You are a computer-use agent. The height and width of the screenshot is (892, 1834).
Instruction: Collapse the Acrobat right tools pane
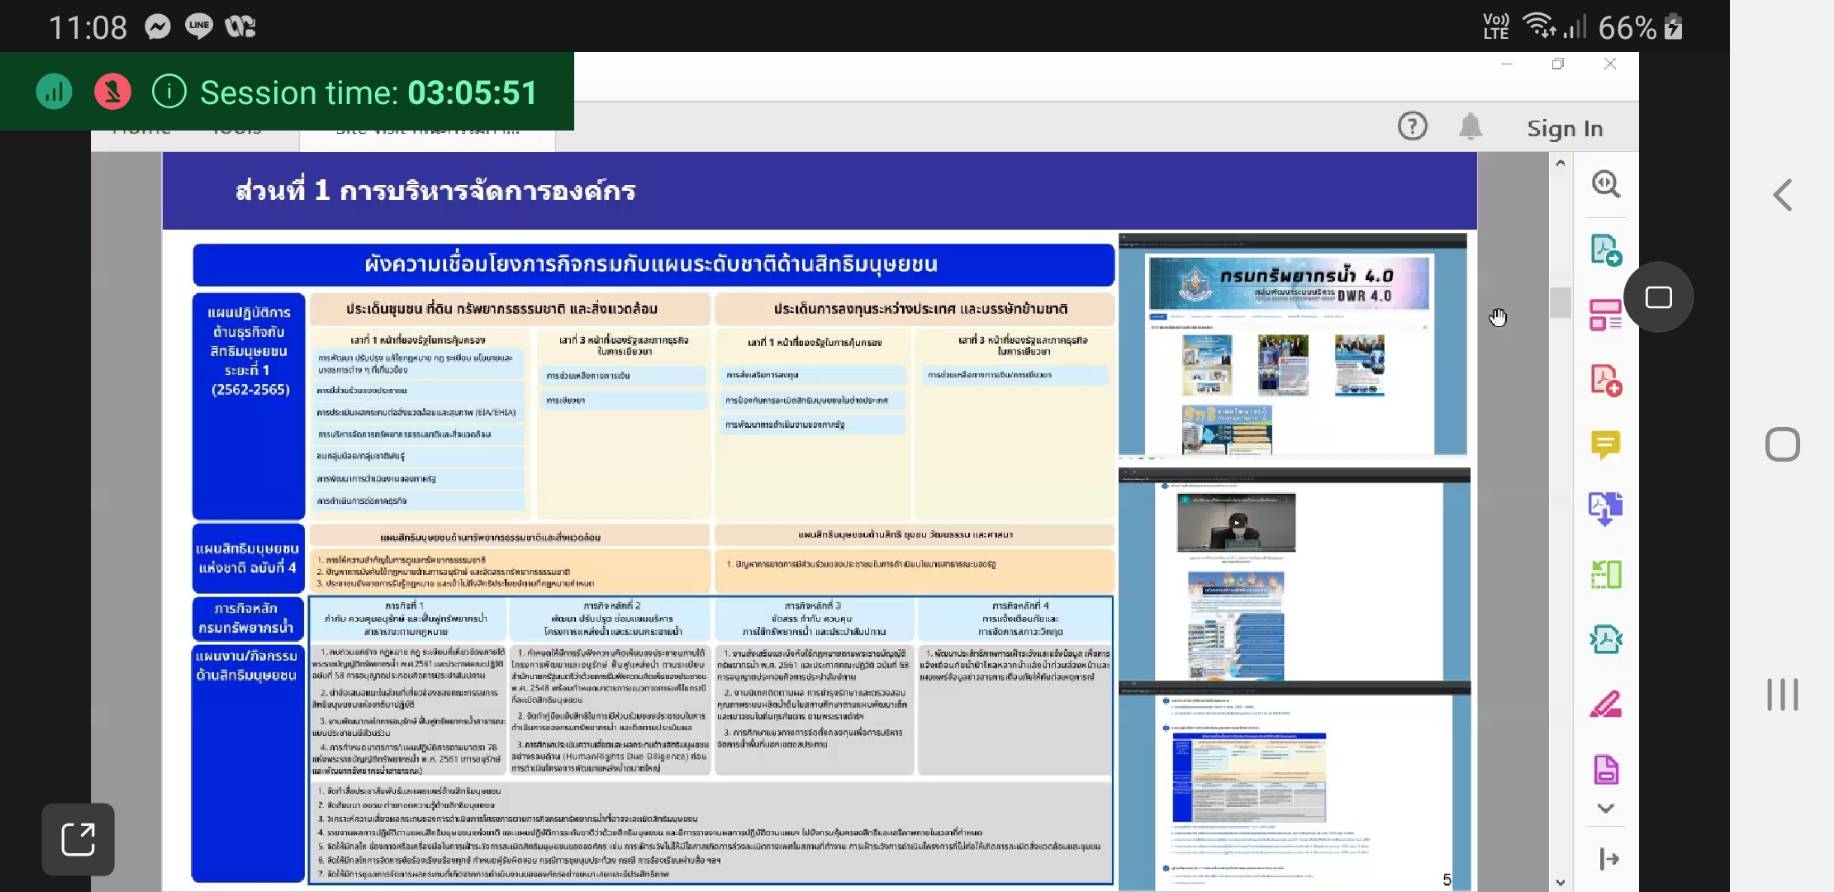point(1608,859)
